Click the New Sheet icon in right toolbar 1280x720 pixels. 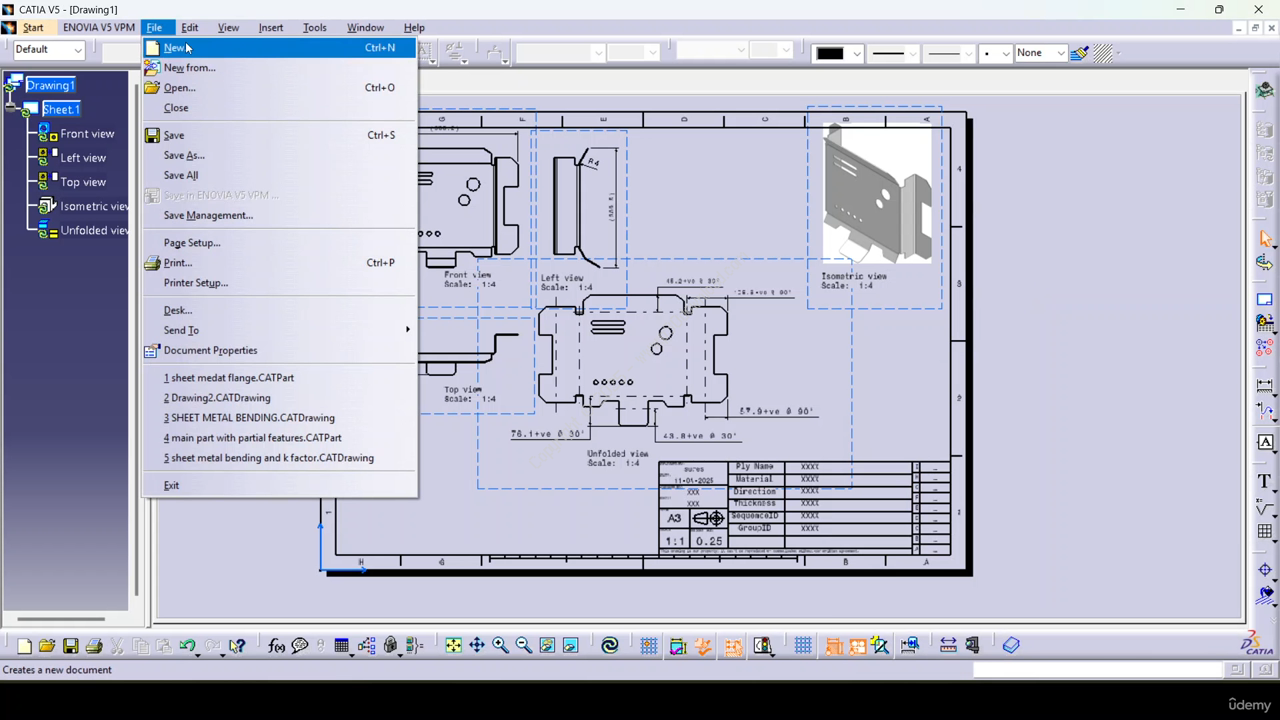point(1265,300)
